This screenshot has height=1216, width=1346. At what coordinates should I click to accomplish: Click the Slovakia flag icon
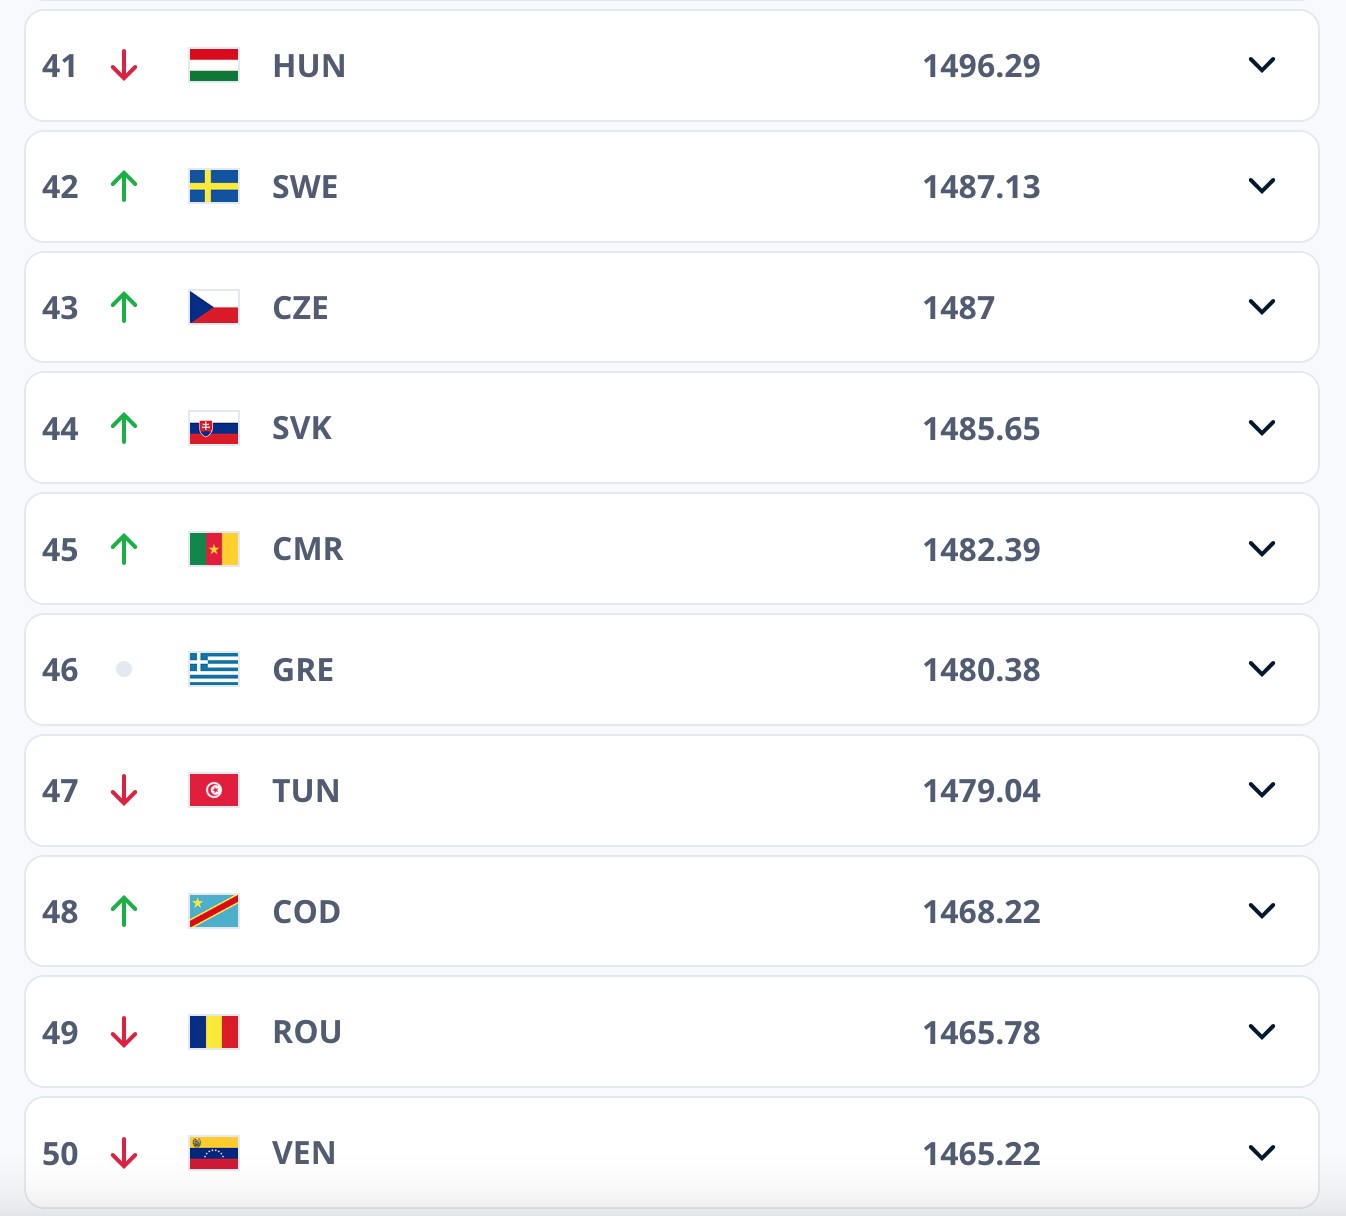pyautogui.click(x=214, y=428)
